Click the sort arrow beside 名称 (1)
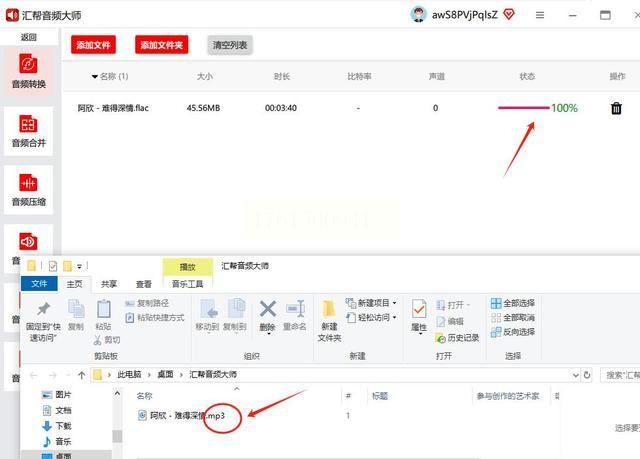Viewport: 640px width, 459px height. click(95, 76)
